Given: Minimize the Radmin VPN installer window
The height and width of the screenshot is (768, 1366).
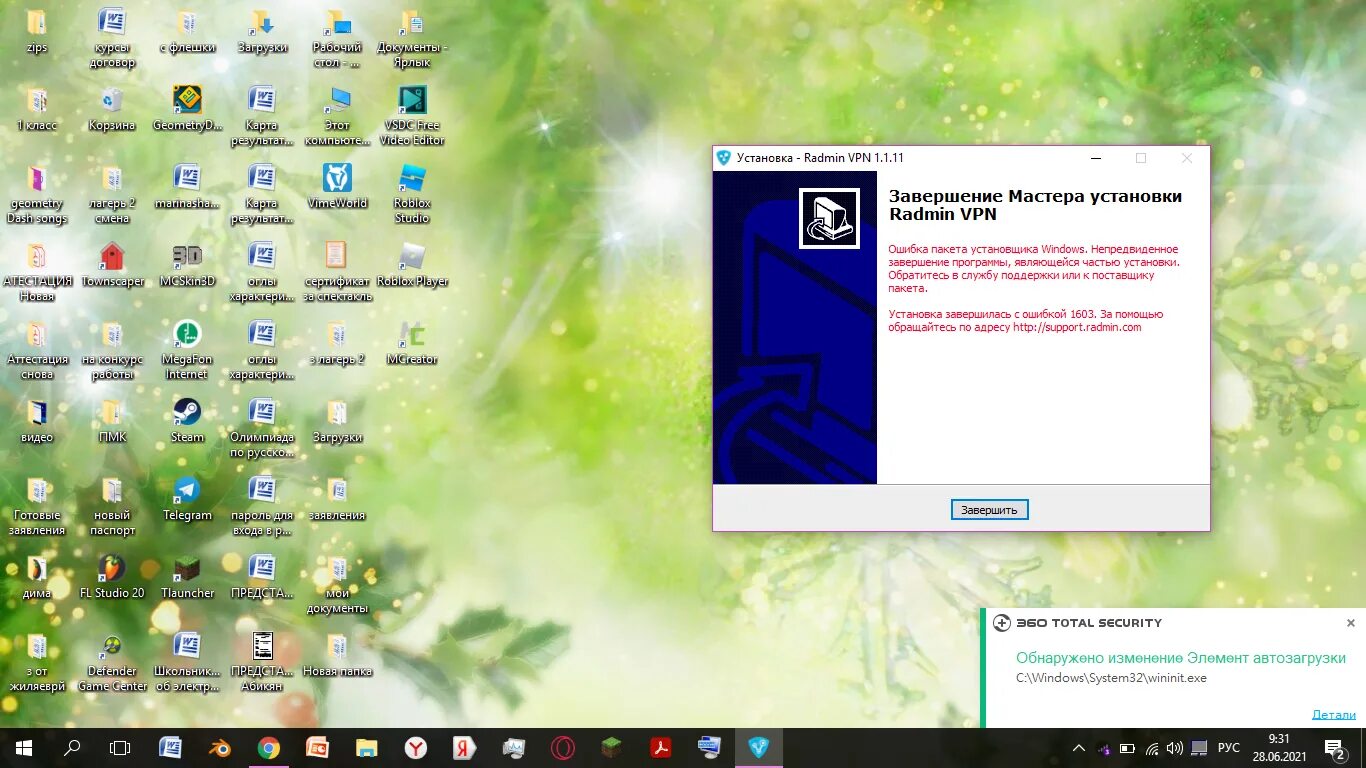Looking at the screenshot, I should click(x=1096, y=158).
